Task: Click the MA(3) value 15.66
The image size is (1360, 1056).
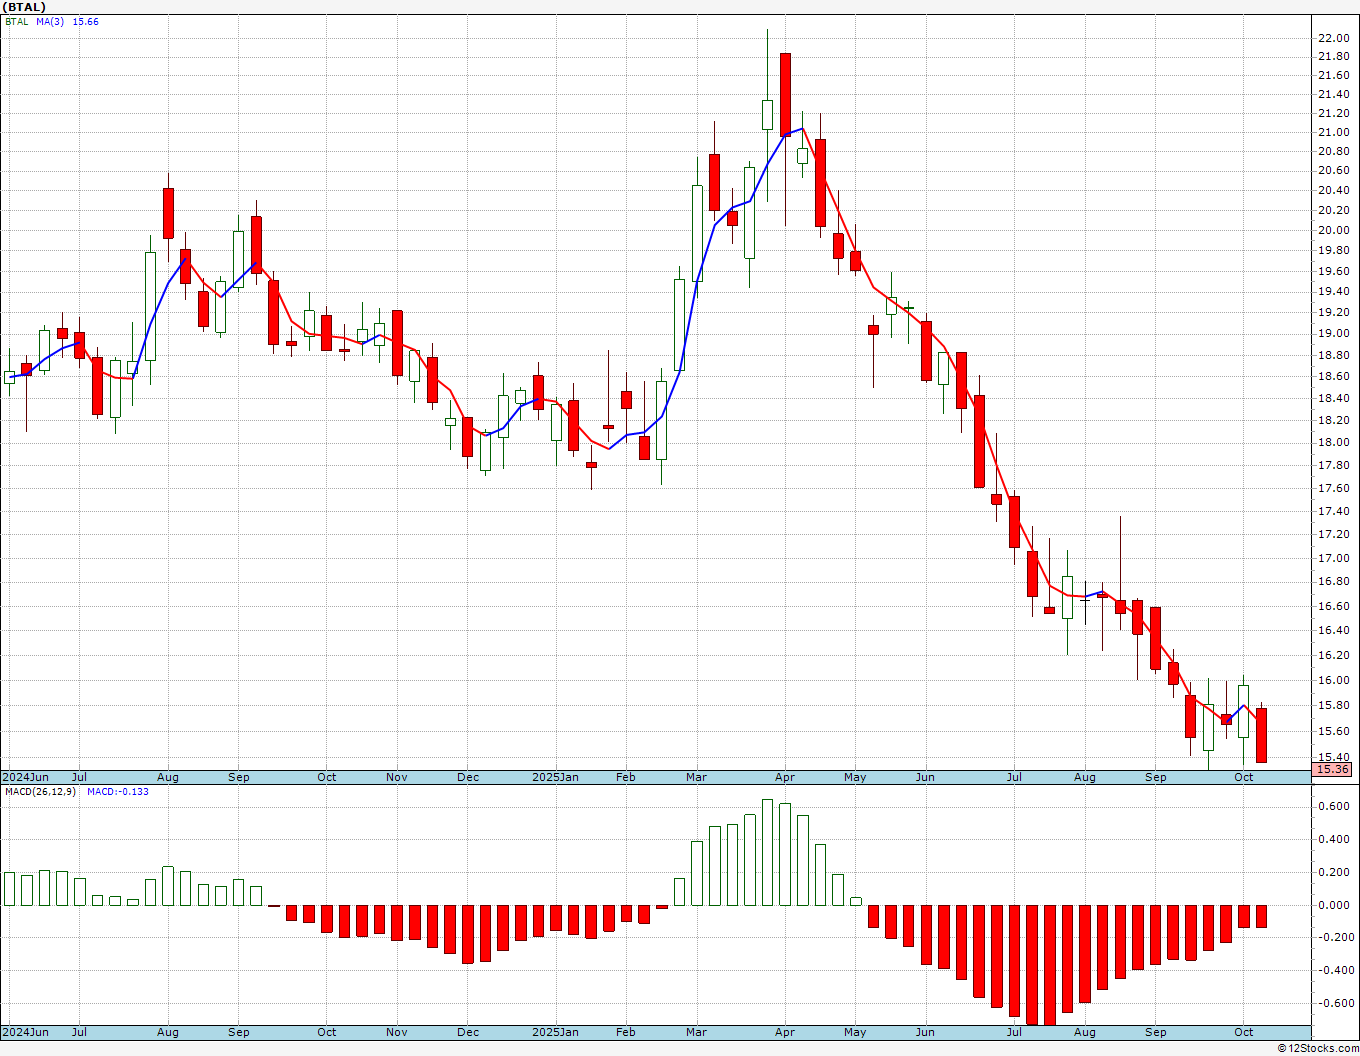Action: click(x=85, y=22)
